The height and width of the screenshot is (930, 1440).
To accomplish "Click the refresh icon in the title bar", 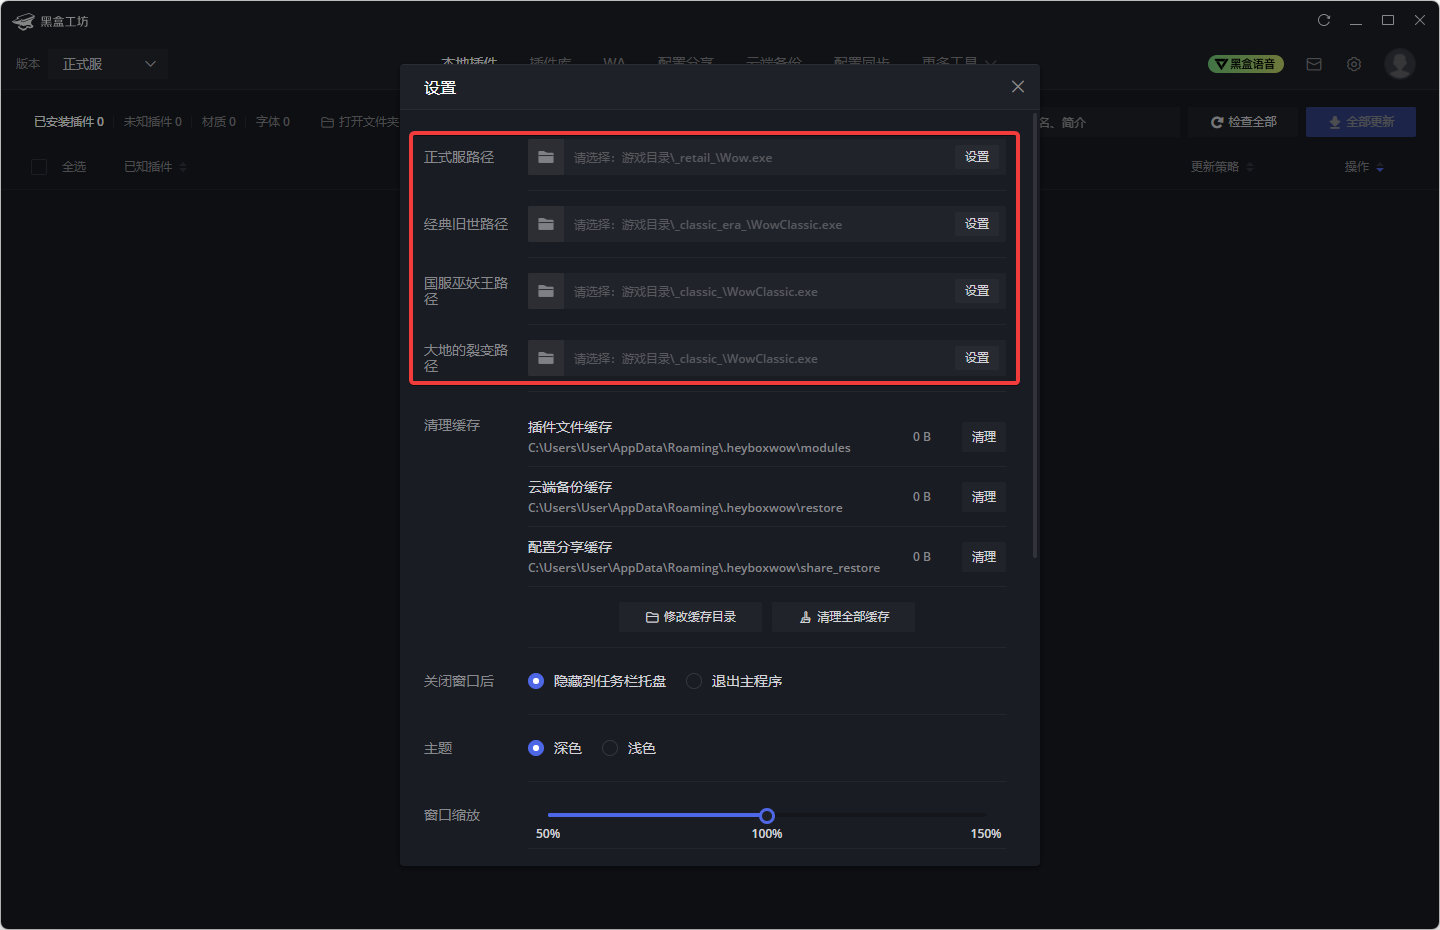I will 1323,19.
